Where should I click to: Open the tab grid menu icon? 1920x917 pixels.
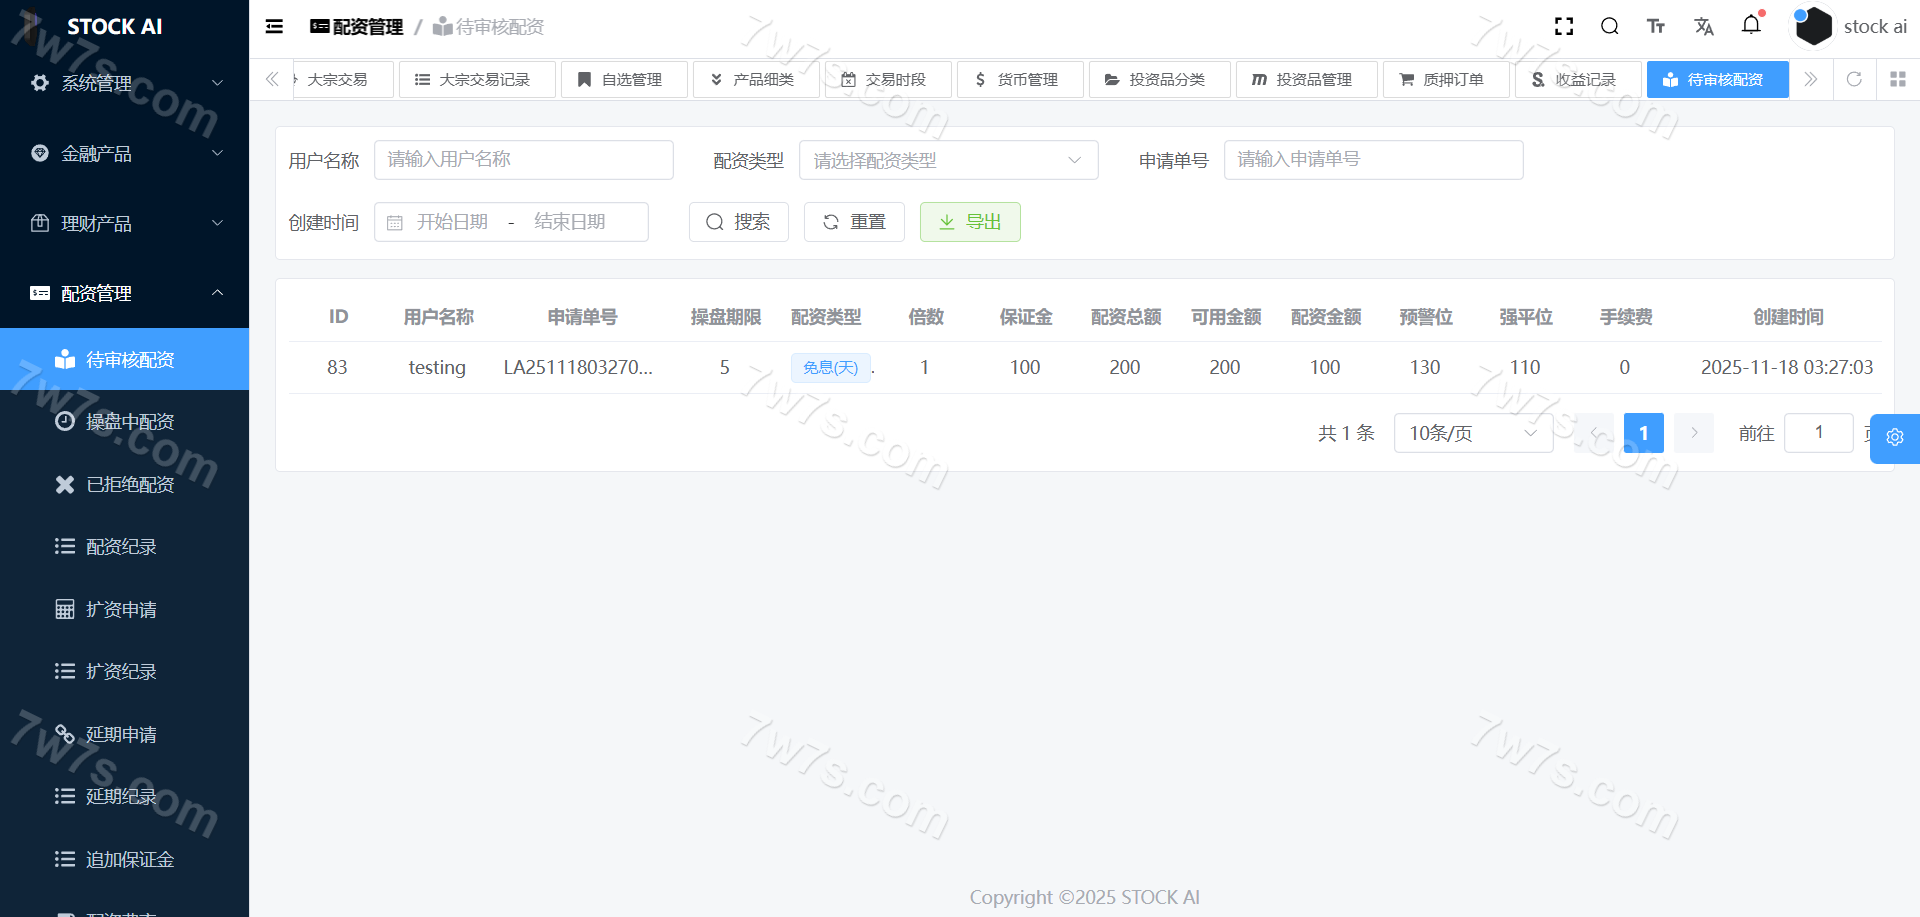click(1897, 79)
